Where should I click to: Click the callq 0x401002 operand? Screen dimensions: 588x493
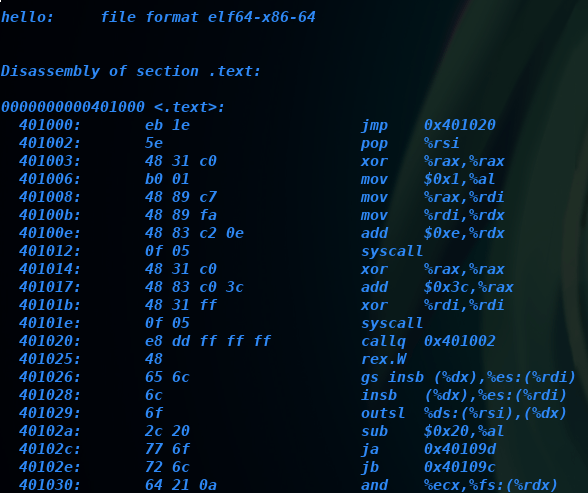tap(460, 341)
